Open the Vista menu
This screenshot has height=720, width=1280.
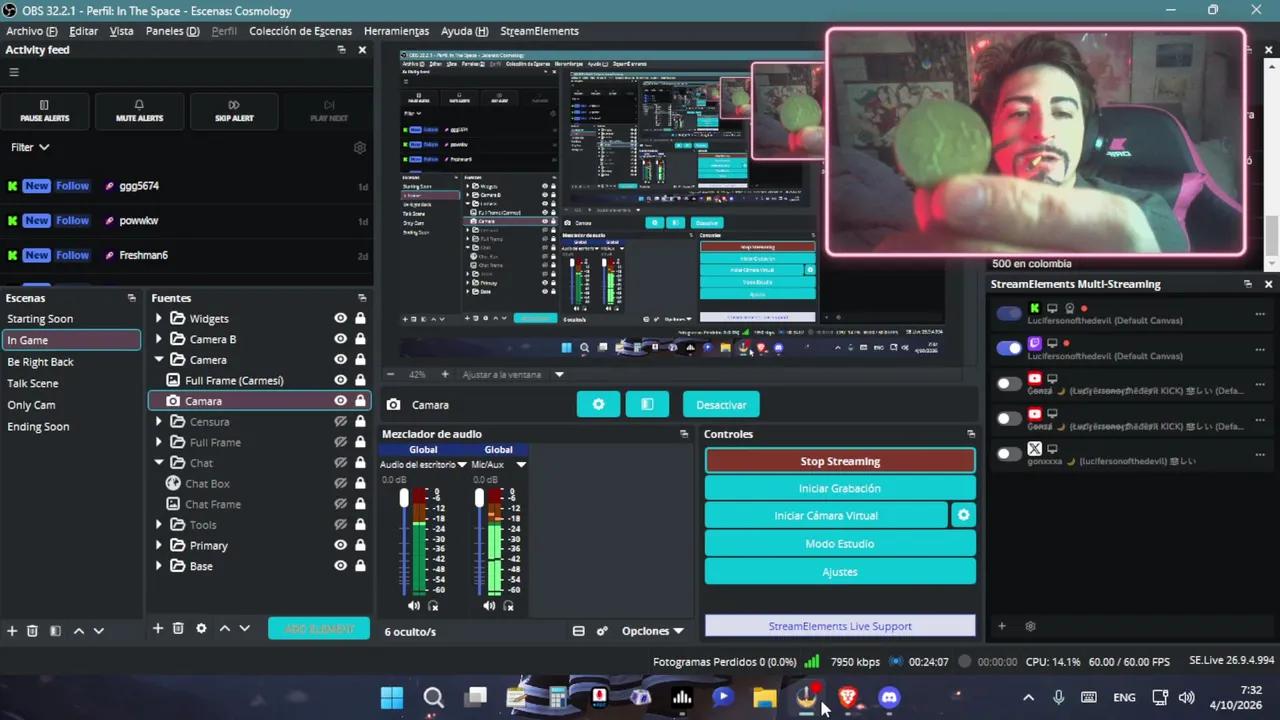pyautogui.click(x=121, y=31)
